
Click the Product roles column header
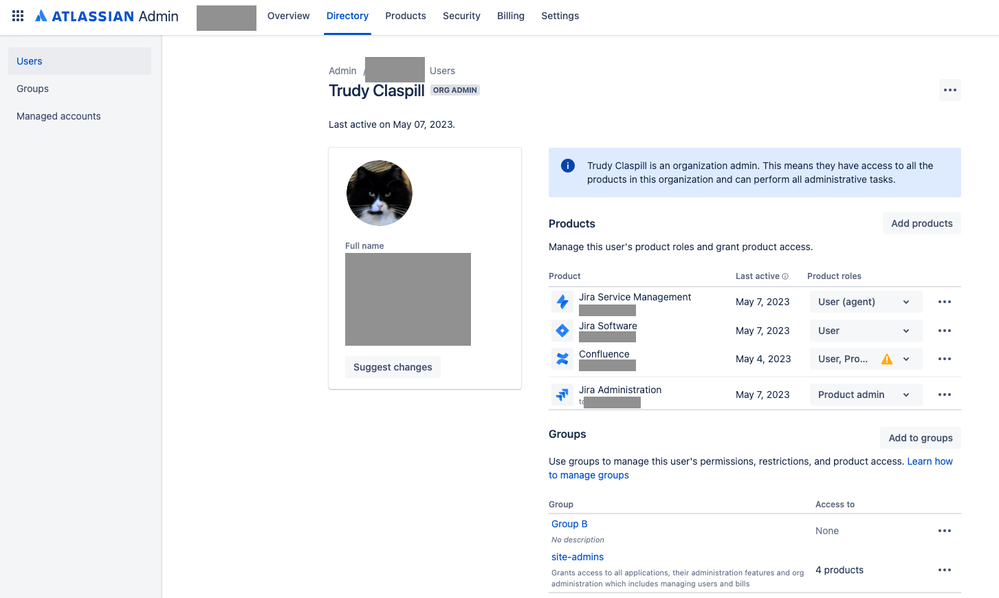834,276
